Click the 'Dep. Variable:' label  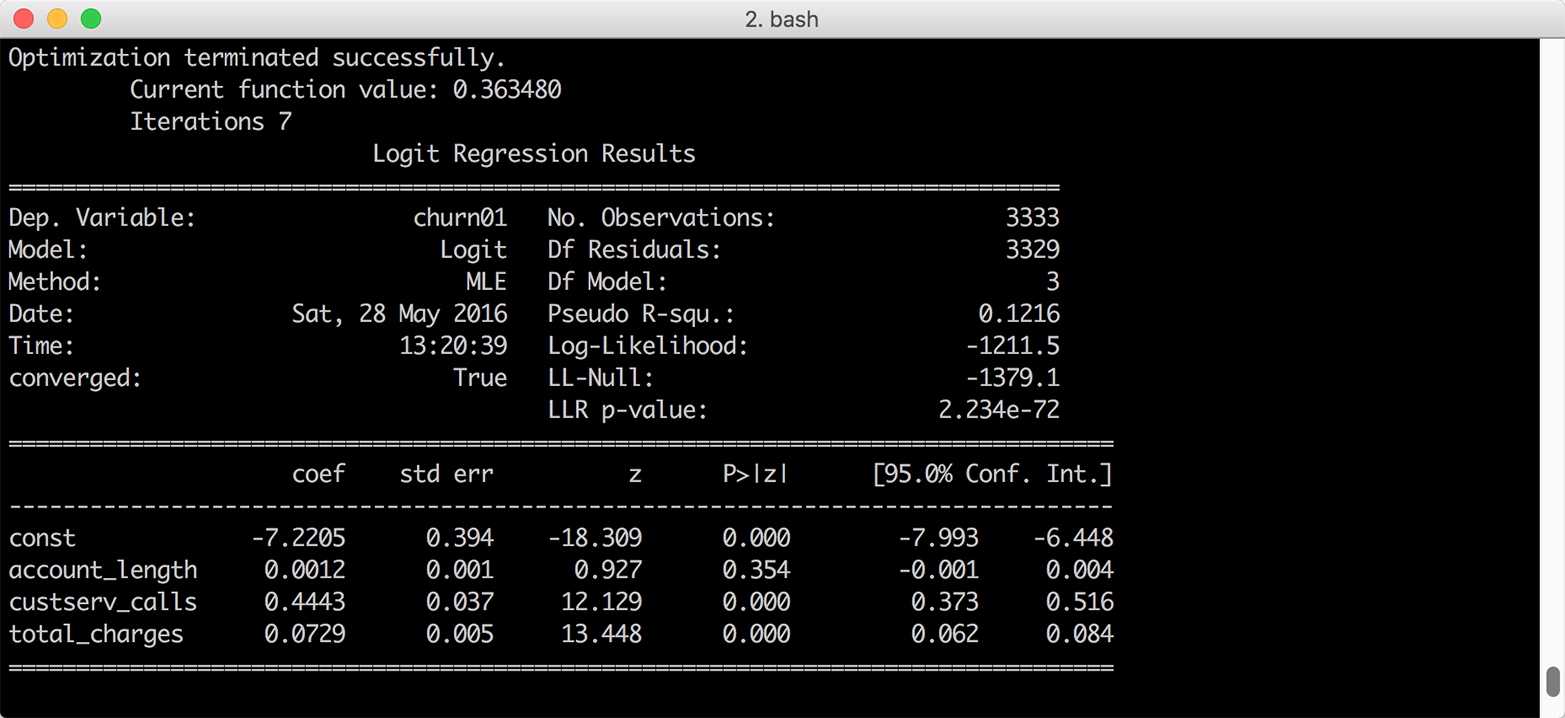pyautogui.click(x=103, y=217)
